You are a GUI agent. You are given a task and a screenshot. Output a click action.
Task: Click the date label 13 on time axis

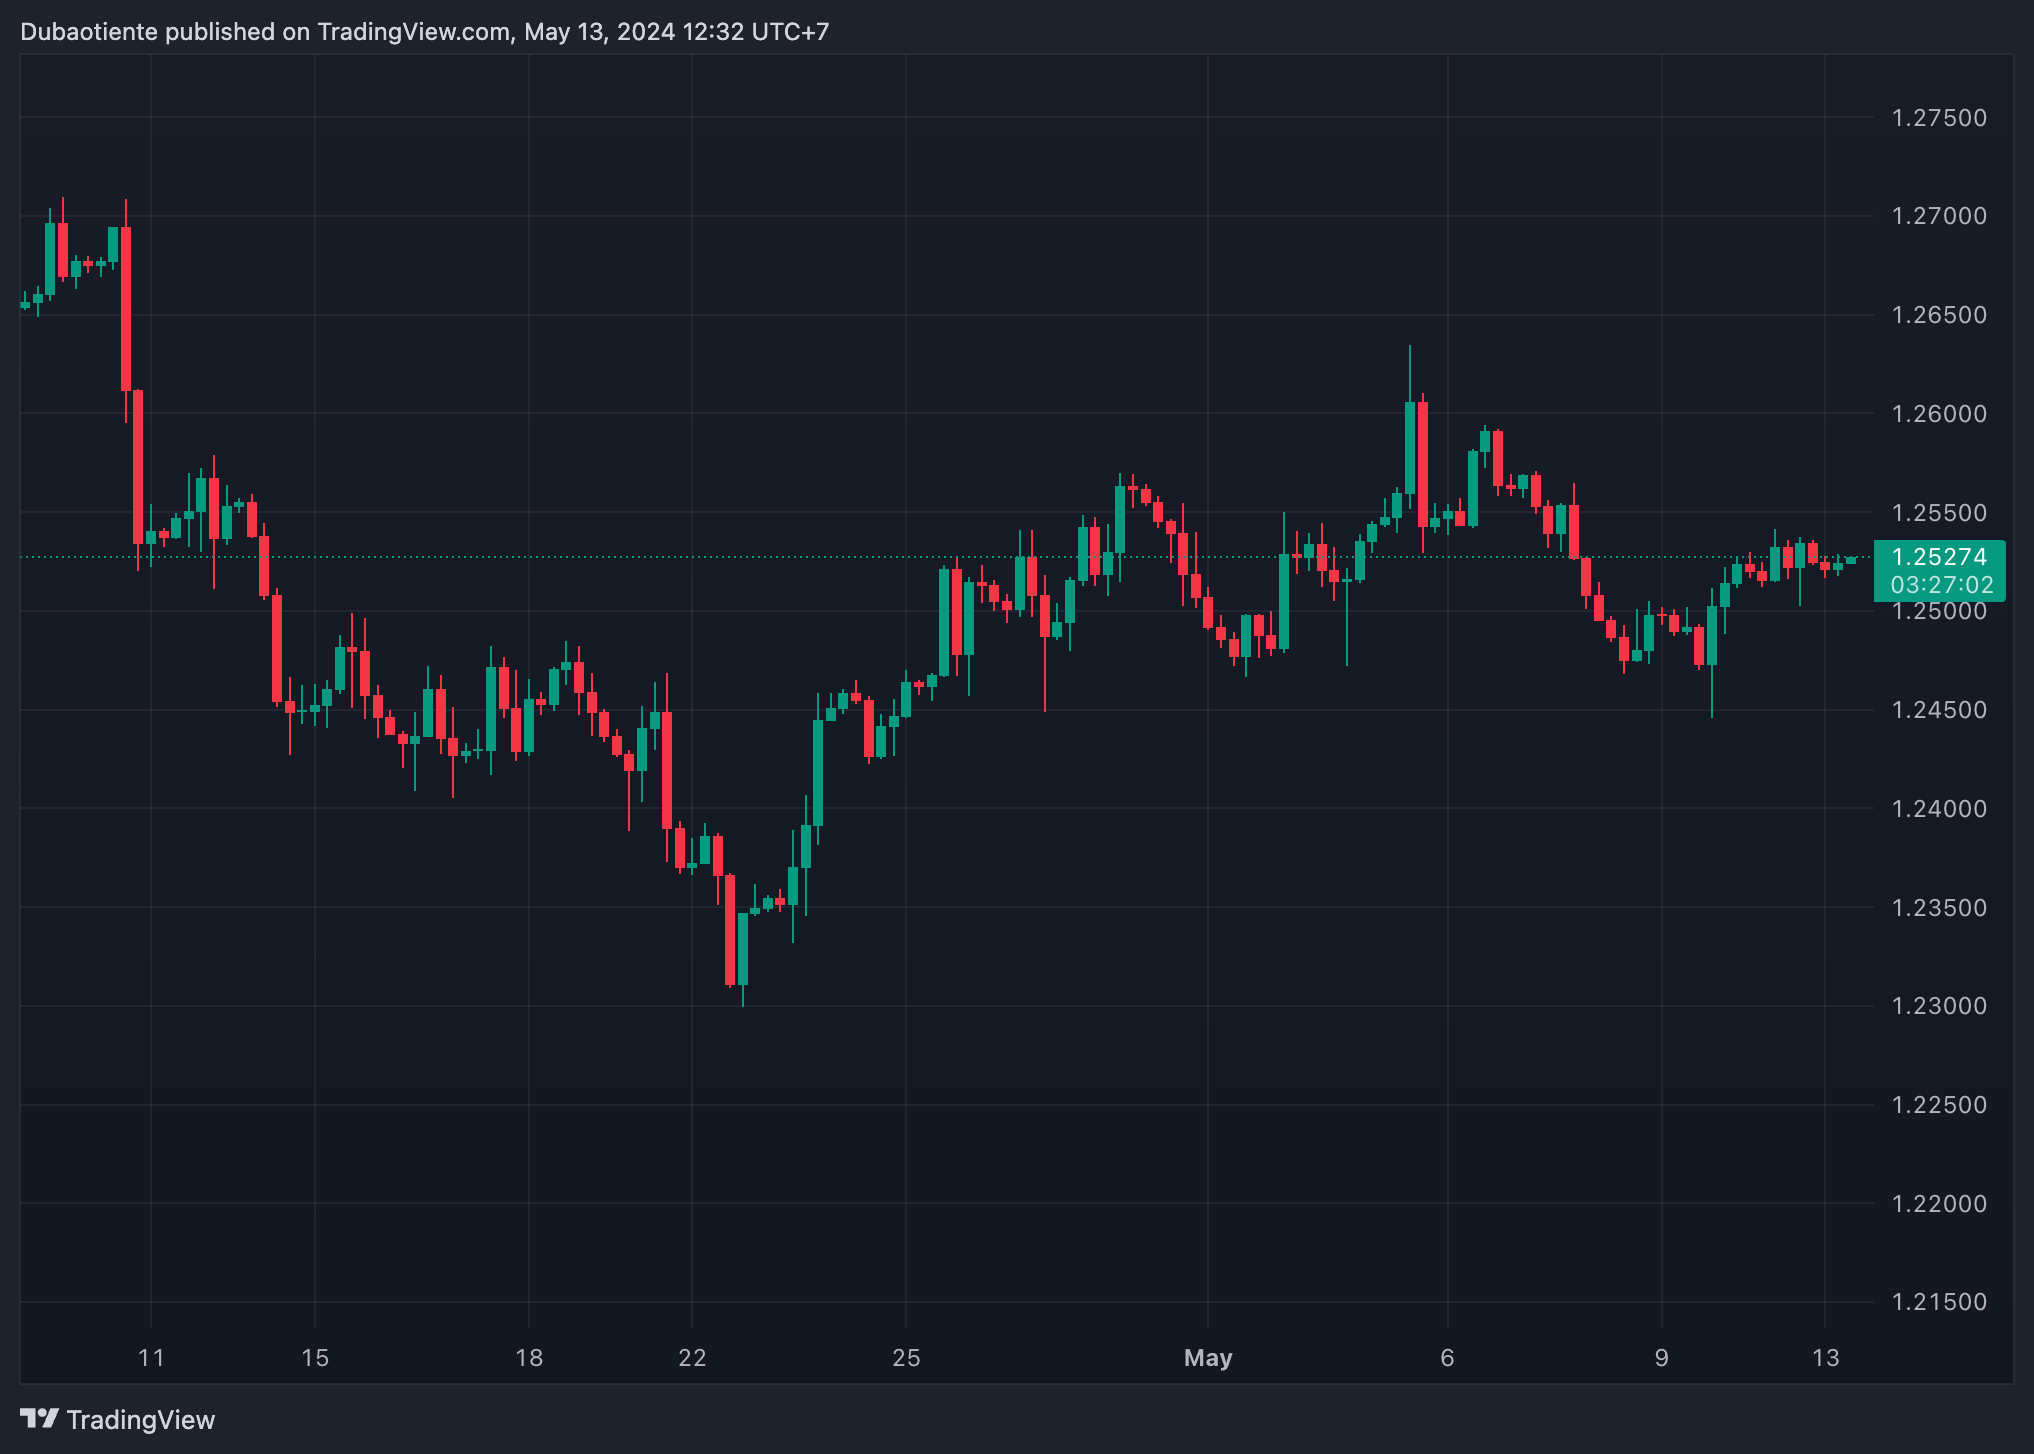(1826, 1358)
